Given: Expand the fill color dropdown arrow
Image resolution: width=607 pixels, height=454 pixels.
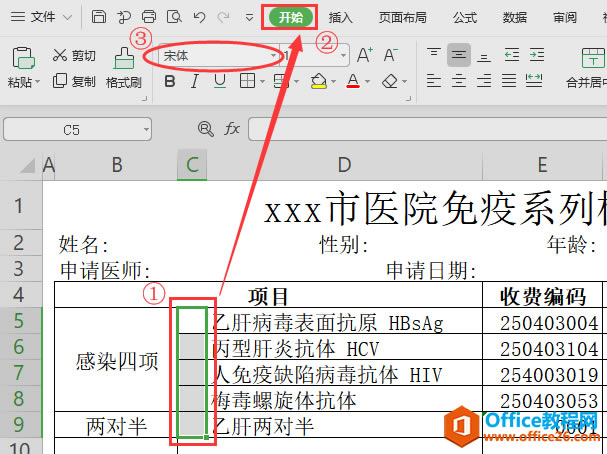Looking at the screenshot, I should click(x=333, y=82).
